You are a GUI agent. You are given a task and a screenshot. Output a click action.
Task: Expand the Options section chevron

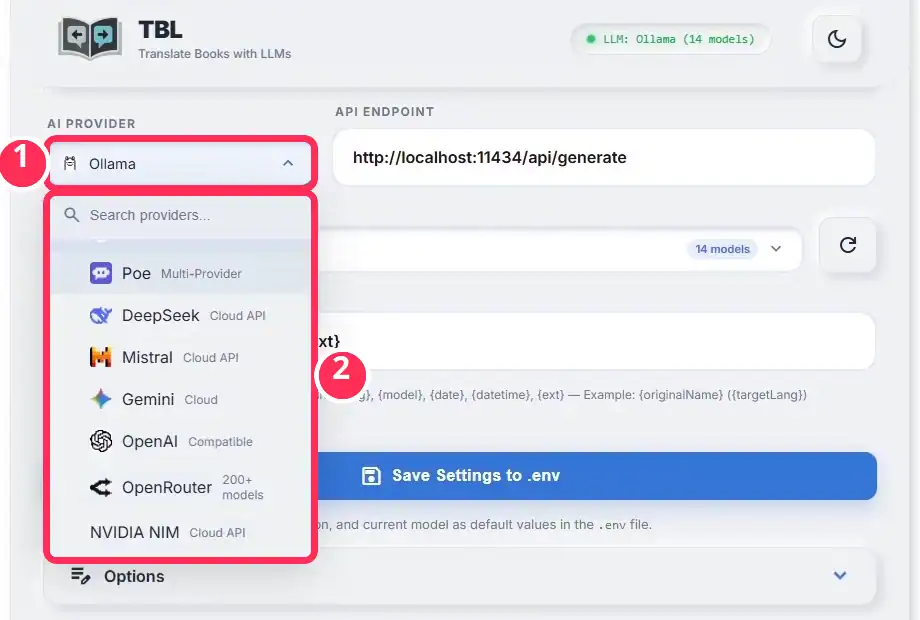pyautogui.click(x=840, y=575)
